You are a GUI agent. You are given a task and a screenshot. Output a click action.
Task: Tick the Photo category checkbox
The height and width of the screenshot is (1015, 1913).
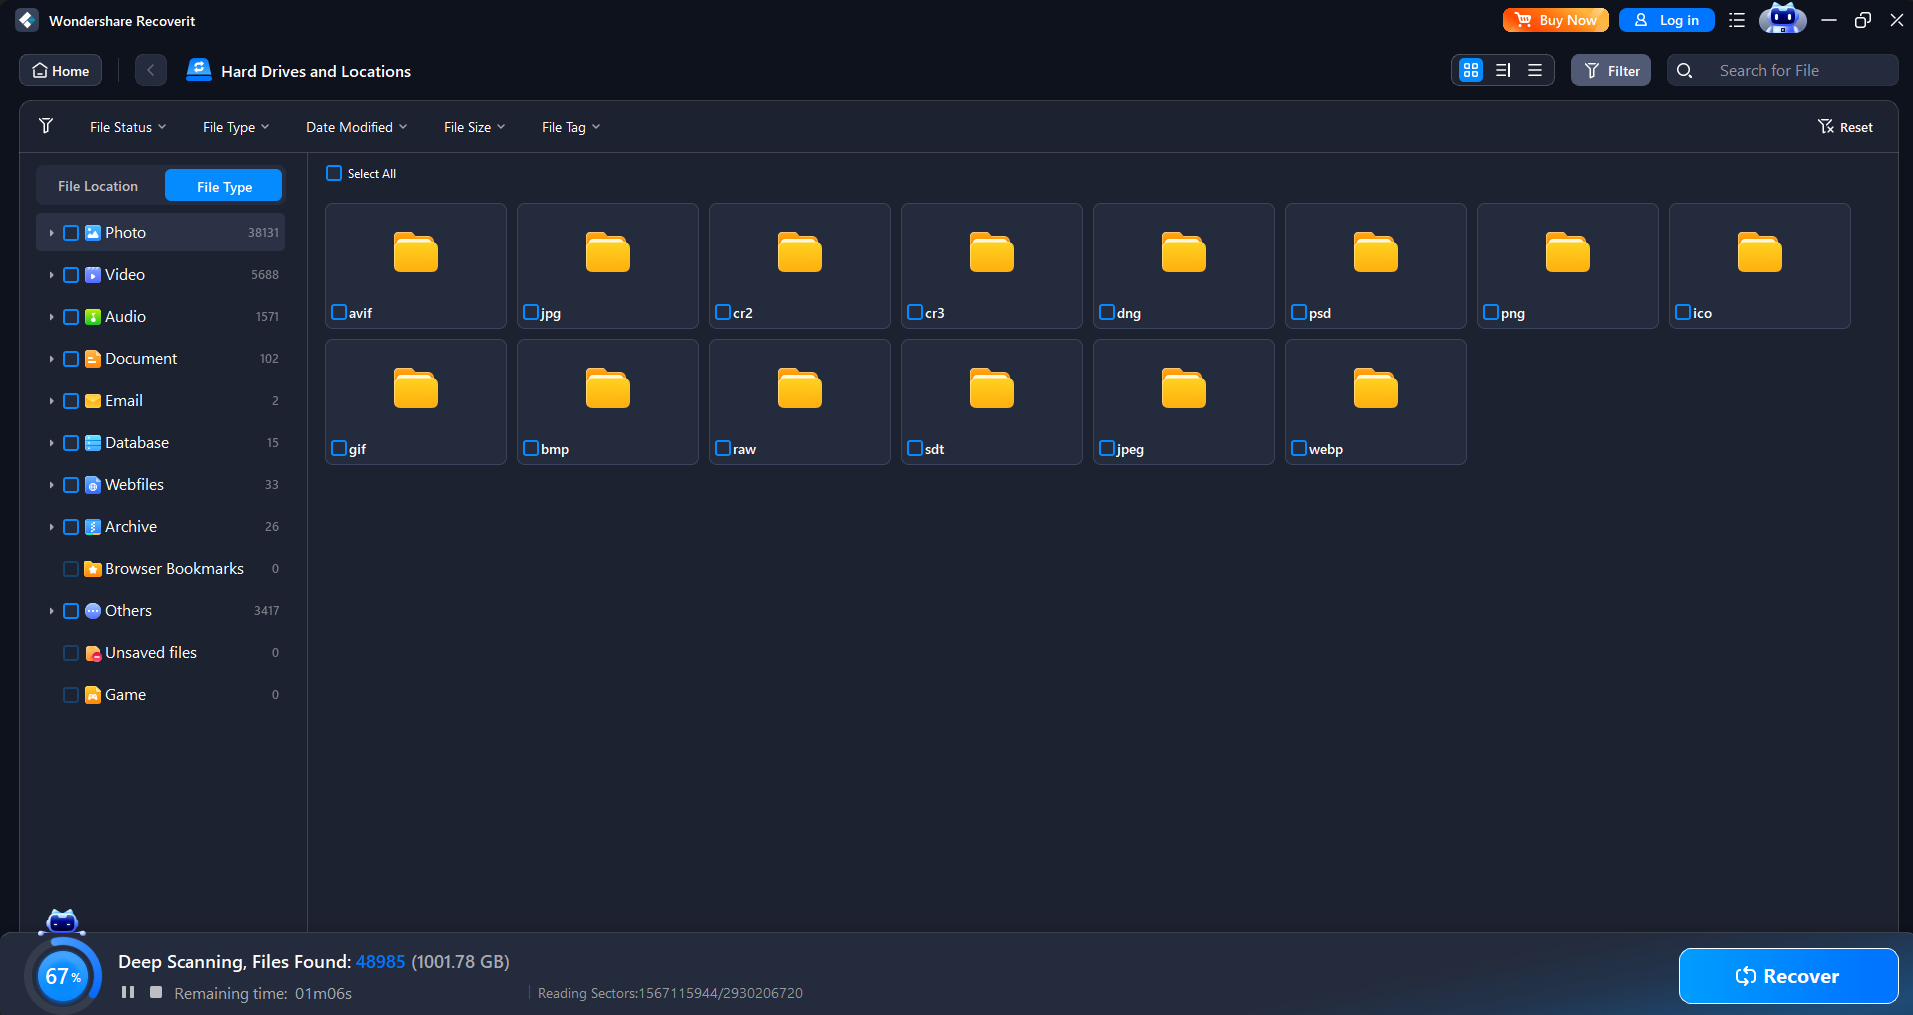[70, 232]
